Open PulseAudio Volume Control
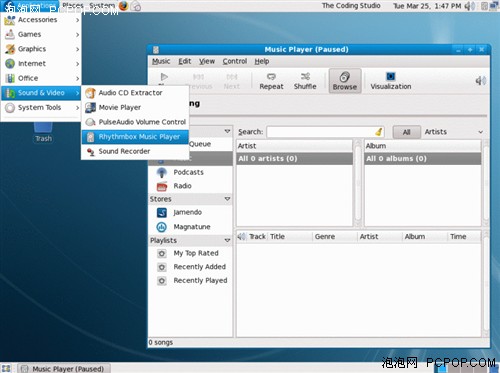The width and height of the screenshot is (500, 373). click(x=135, y=122)
